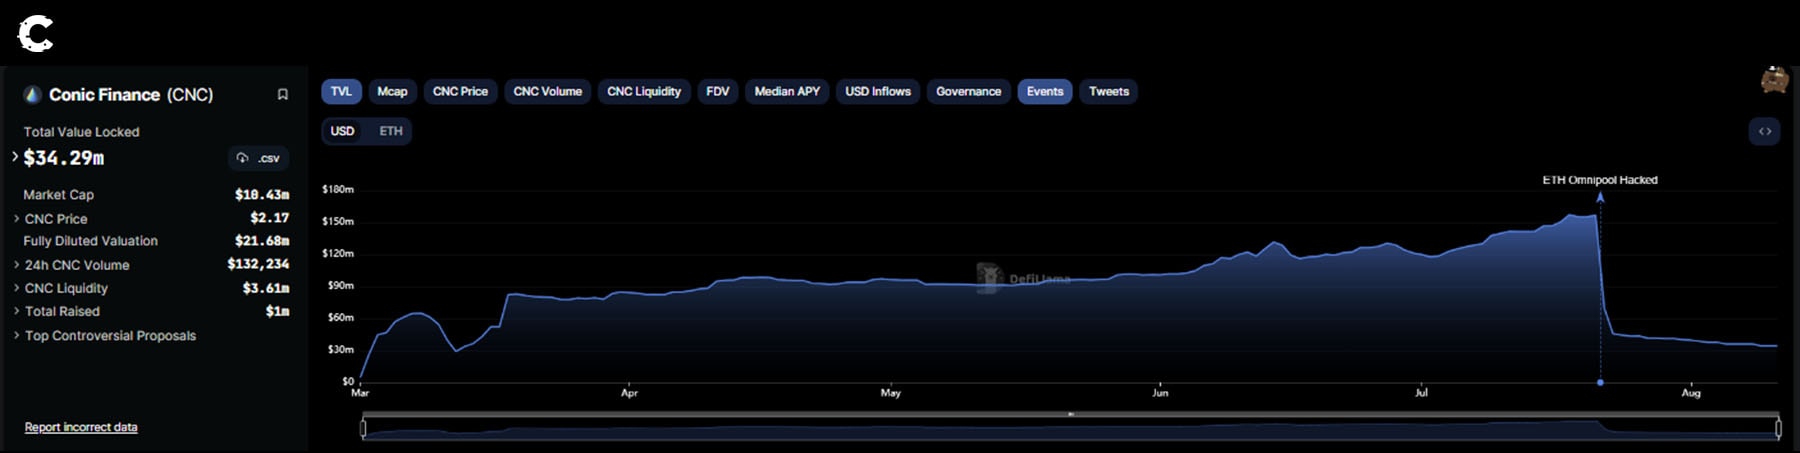Screen dimensions: 1800x453
Task: Select USD denomination tab
Action: 342,131
